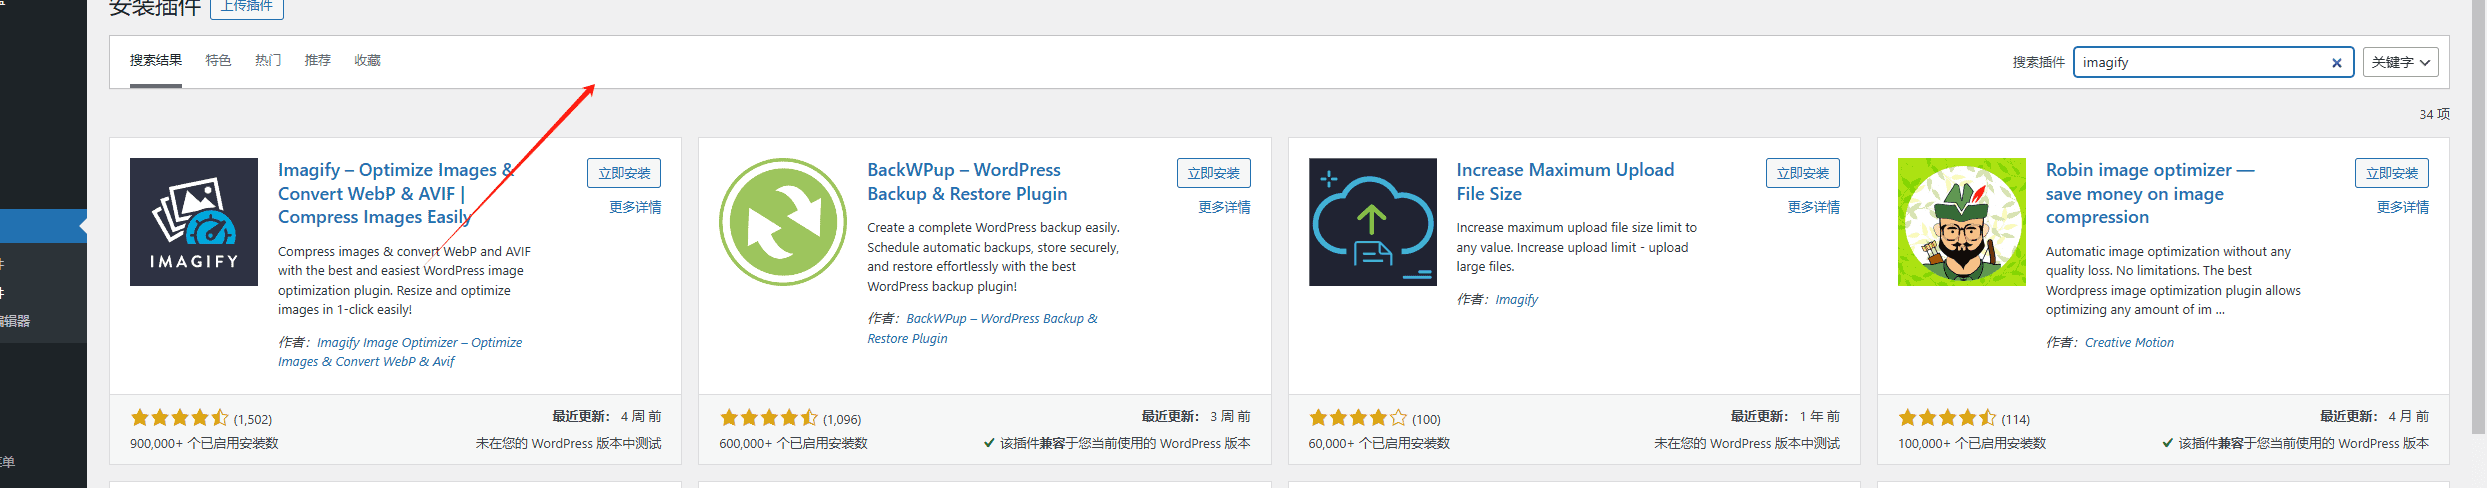This screenshot has width=2487, height=488.
Task: Open the Increase Maximum Upload File Size title
Action: tap(1565, 182)
